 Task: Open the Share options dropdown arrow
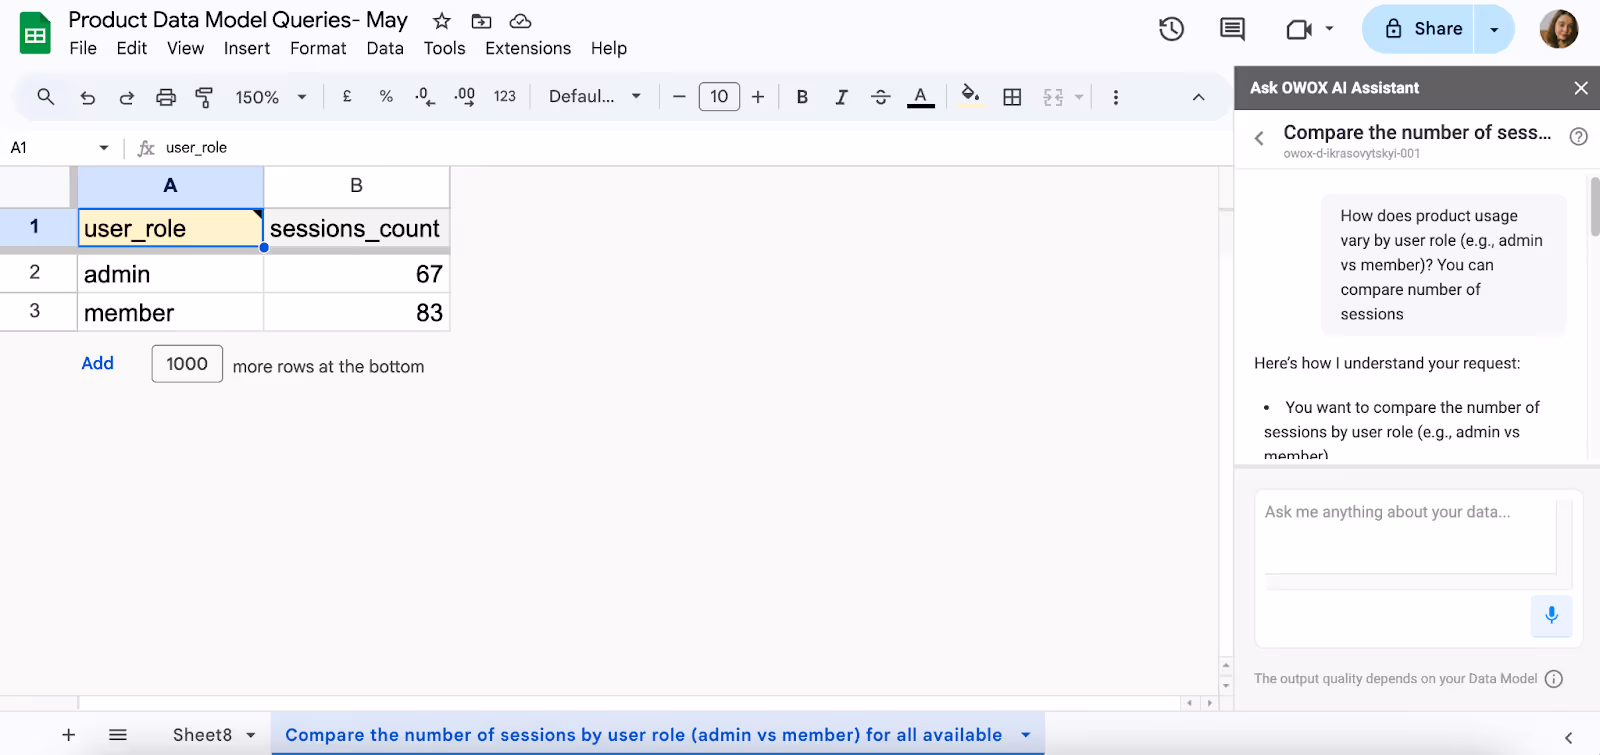[1495, 29]
